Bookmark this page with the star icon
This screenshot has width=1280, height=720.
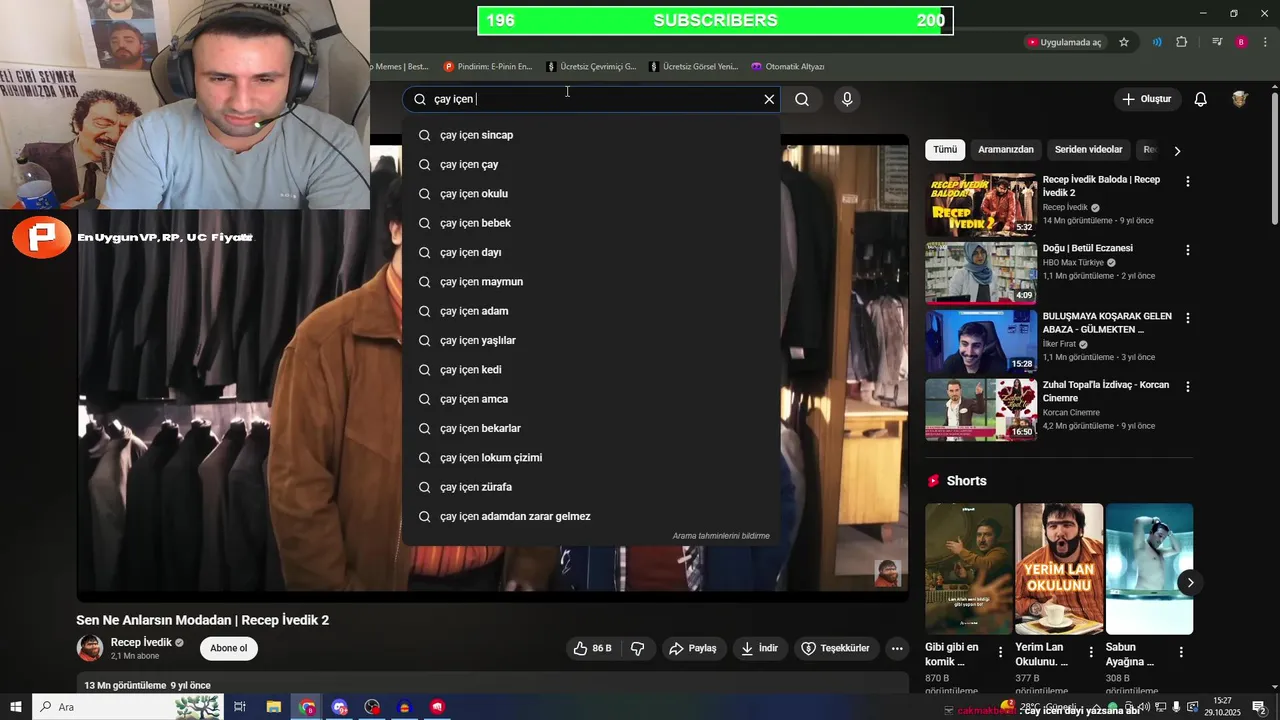click(1124, 42)
